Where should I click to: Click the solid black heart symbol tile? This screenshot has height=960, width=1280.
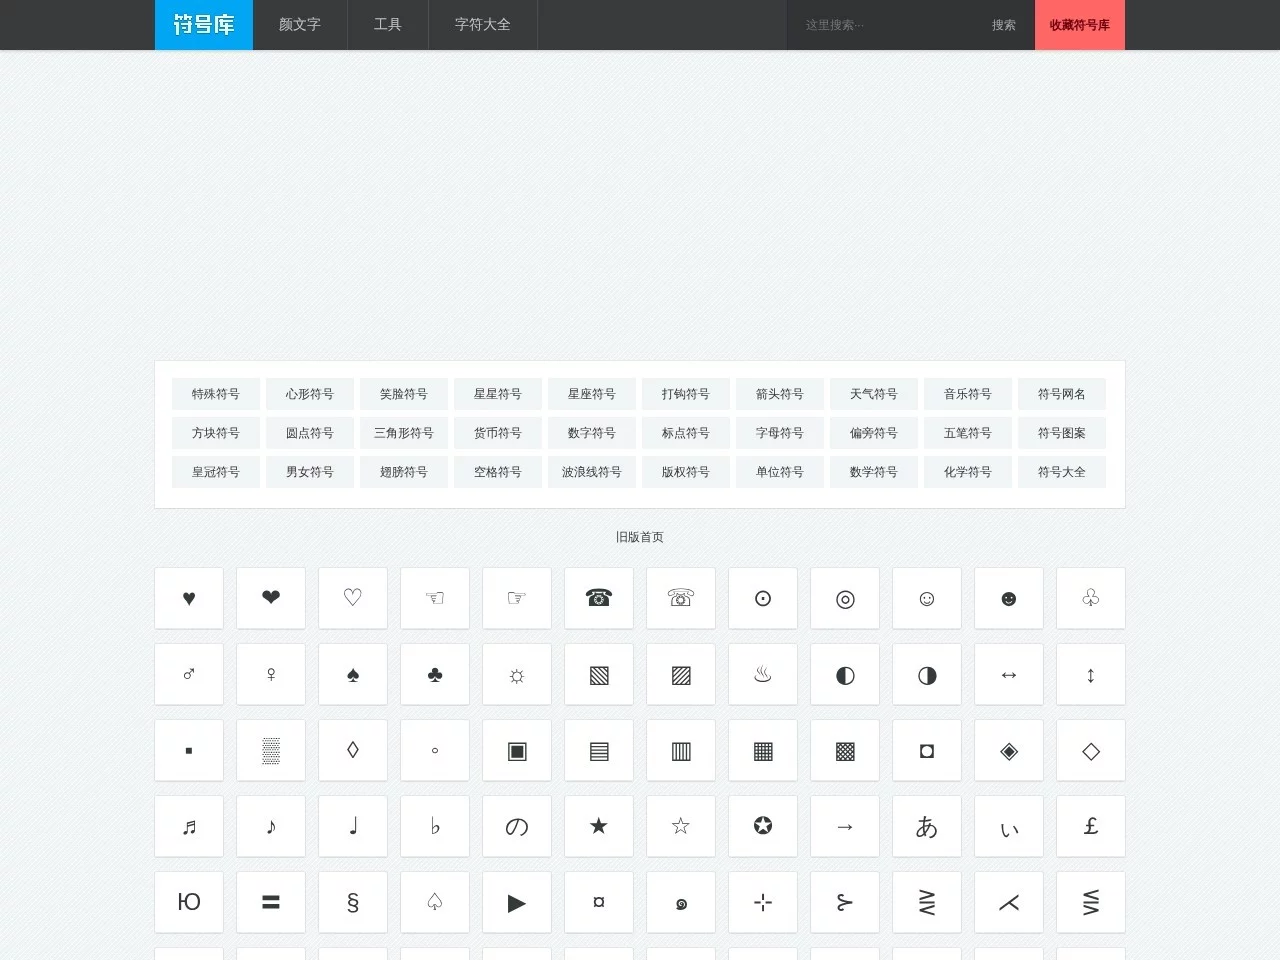[x=189, y=598]
